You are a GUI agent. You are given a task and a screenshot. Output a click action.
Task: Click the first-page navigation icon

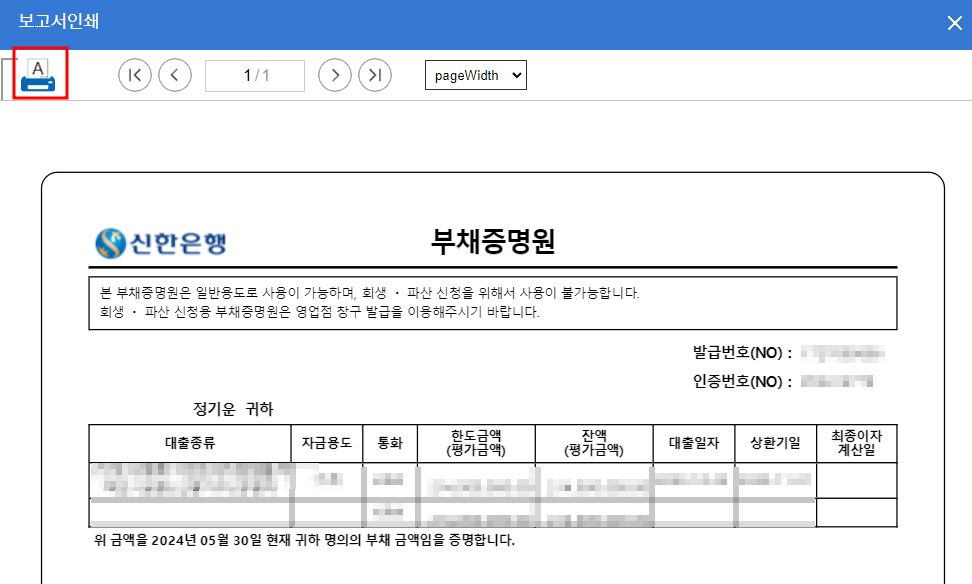click(x=135, y=75)
